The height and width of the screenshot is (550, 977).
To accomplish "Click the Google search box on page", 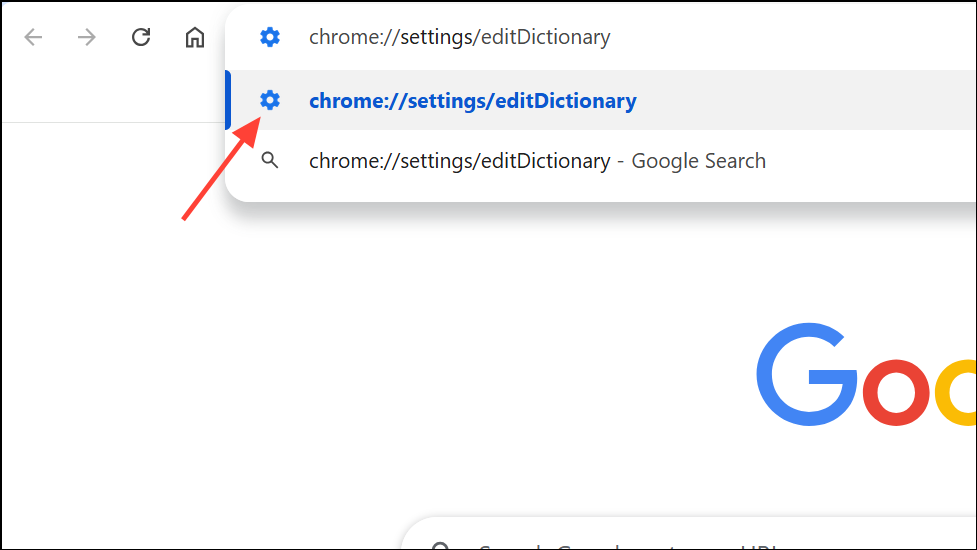I will [x=689, y=534].
